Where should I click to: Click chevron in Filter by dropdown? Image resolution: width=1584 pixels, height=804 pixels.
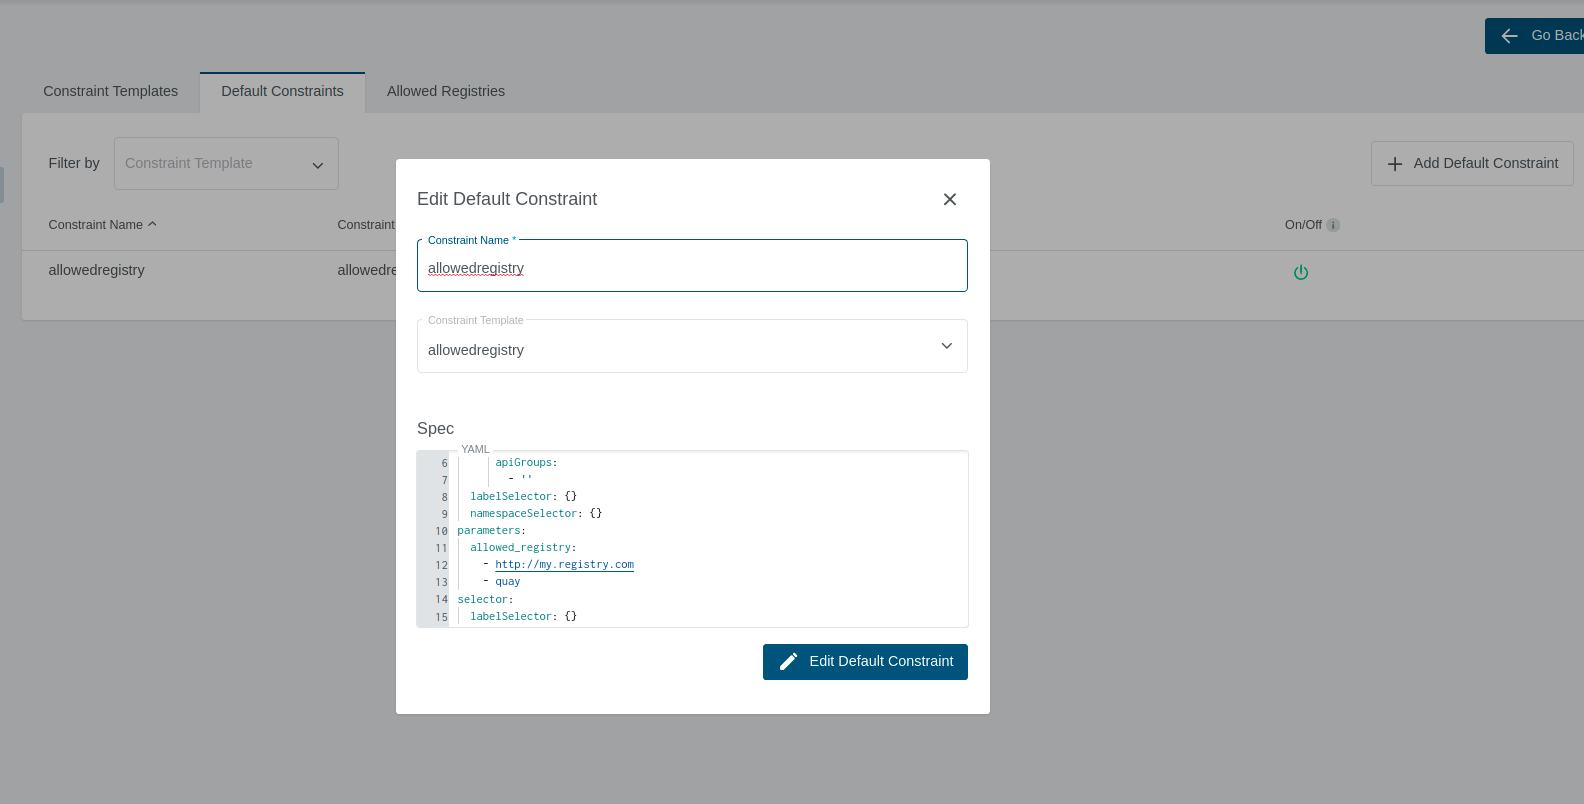pos(317,165)
